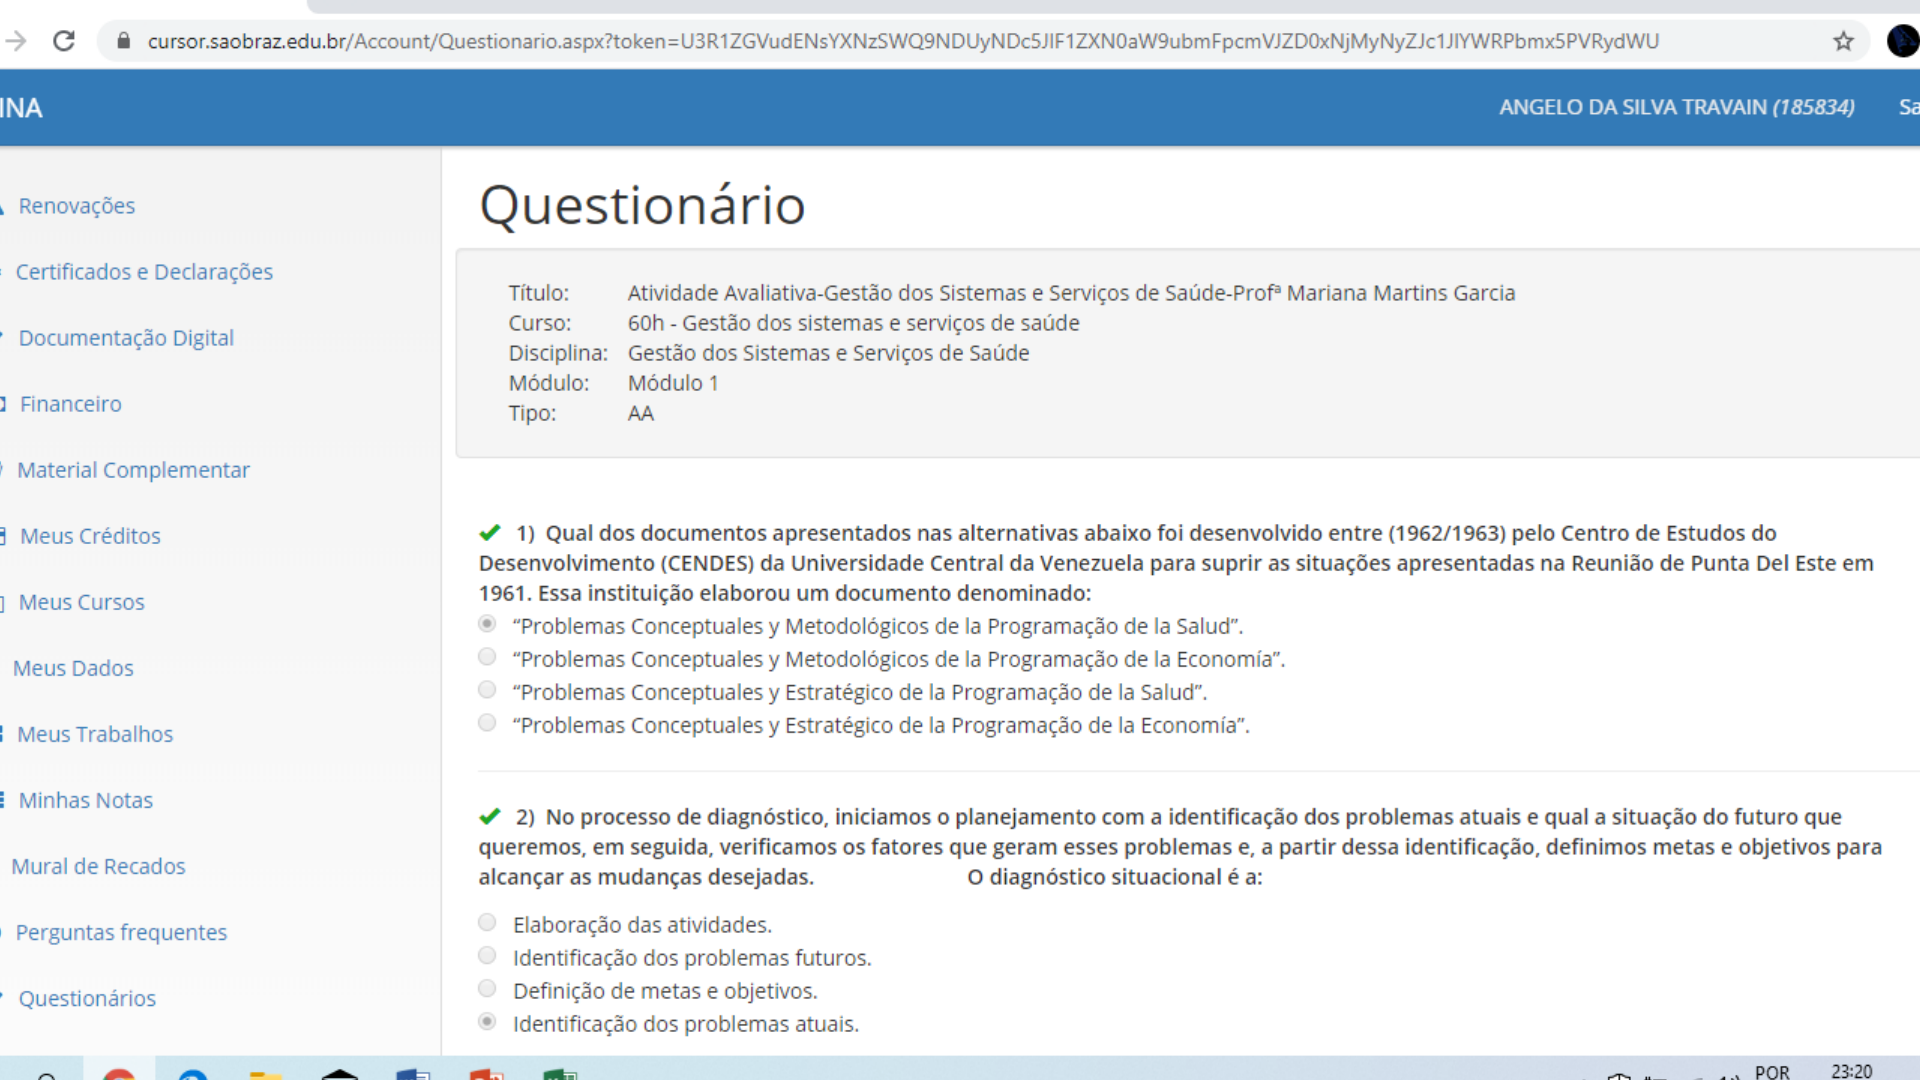1920x1080 pixels.
Task: Choose 'Estratégico de la Programação de la Salud' option
Action: (487, 690)
